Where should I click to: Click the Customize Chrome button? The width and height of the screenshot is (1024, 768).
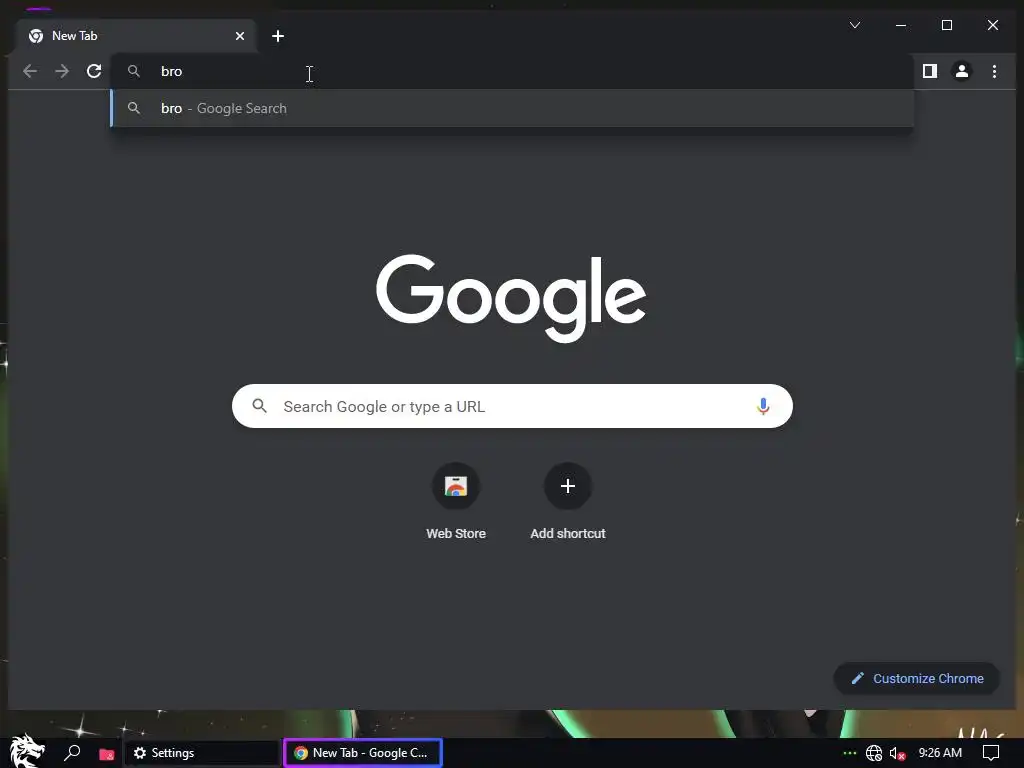click(917, 679)
